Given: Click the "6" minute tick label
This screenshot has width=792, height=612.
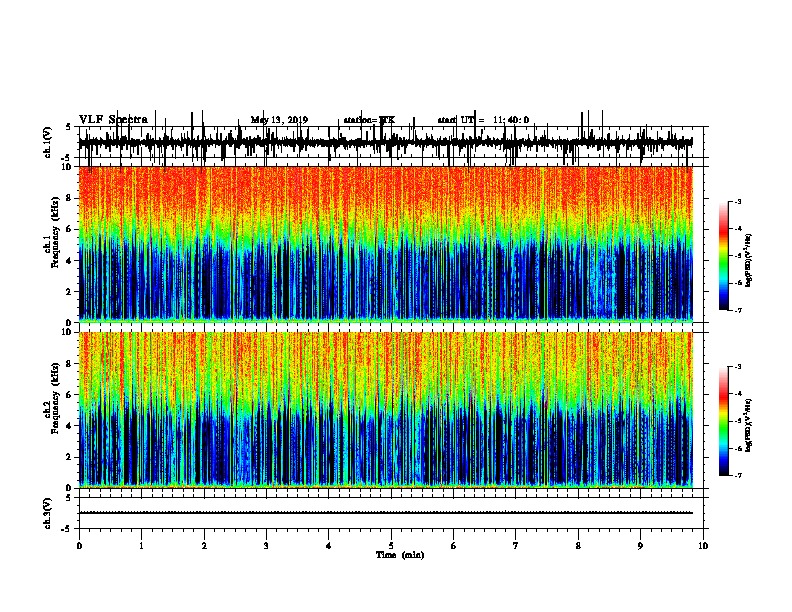Looking at the screenshot, I should [454, 546].
